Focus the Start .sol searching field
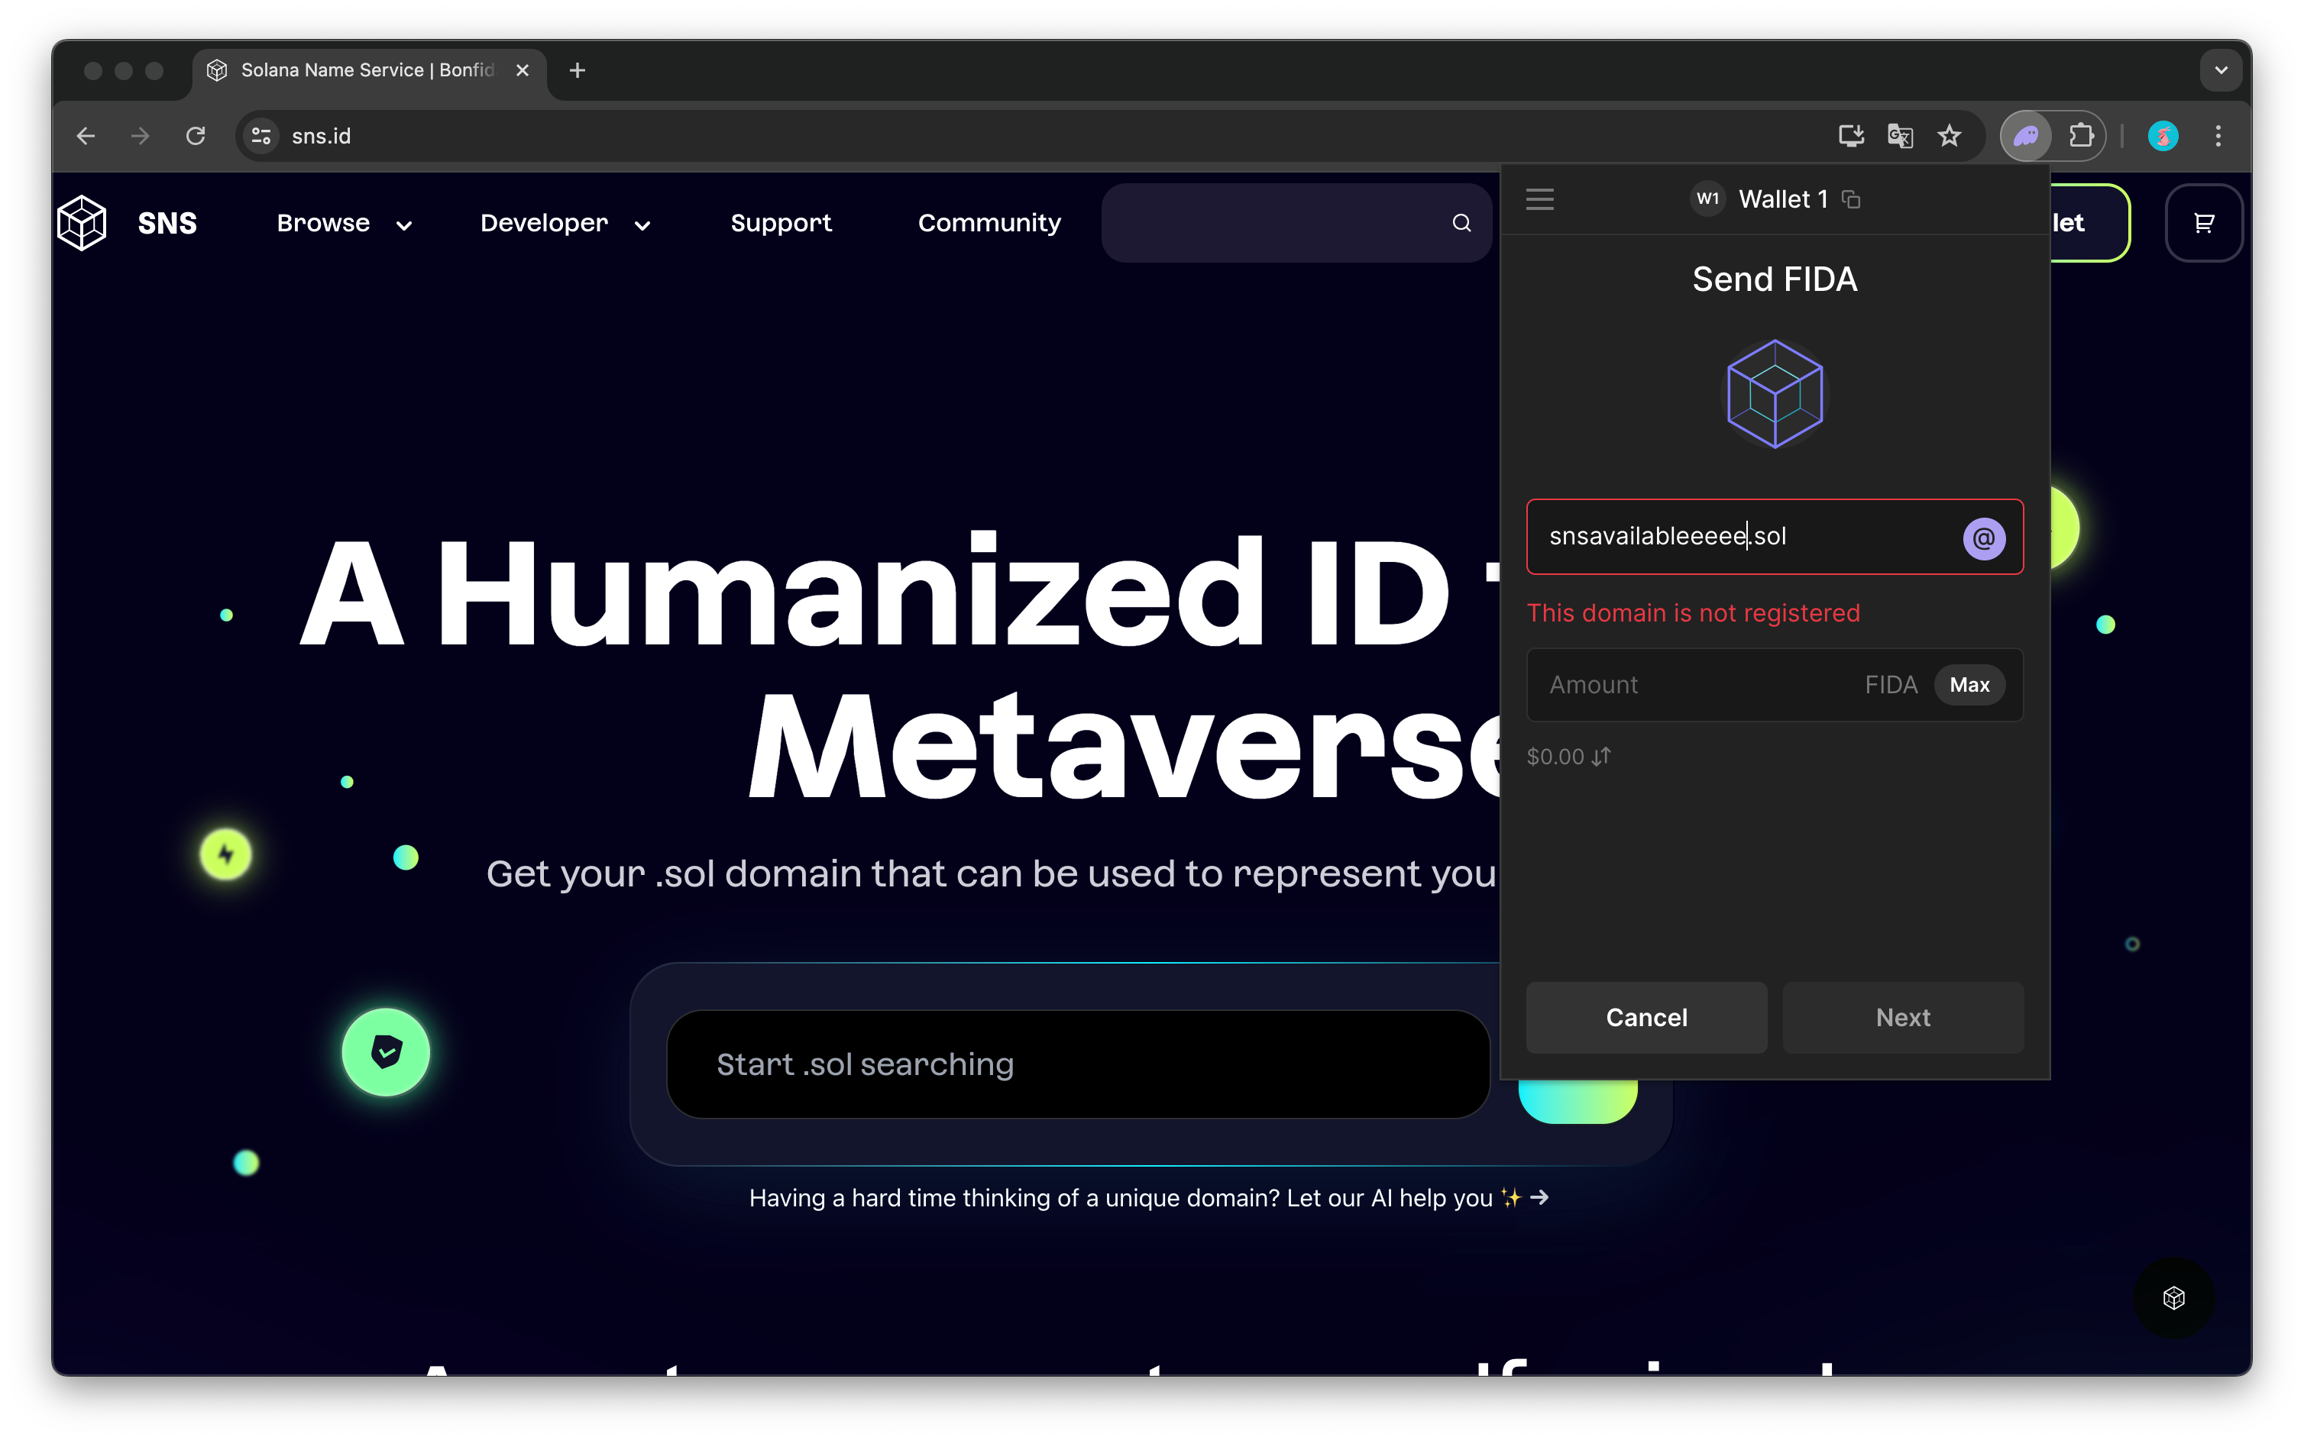Screen dimensions: 2304x1440 pyautogui.click(x=1077, y=1064)
